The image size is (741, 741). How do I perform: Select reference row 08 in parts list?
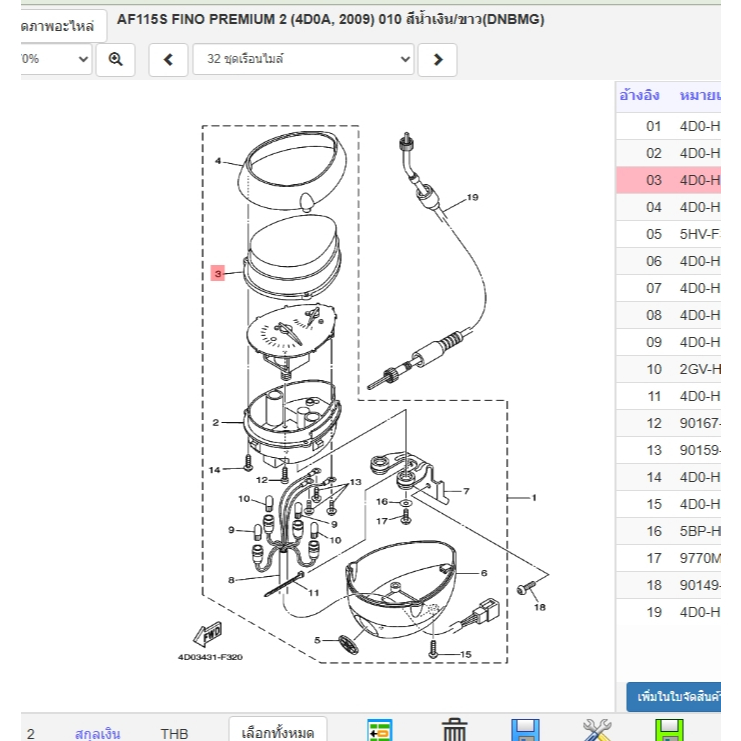point(668,315)
